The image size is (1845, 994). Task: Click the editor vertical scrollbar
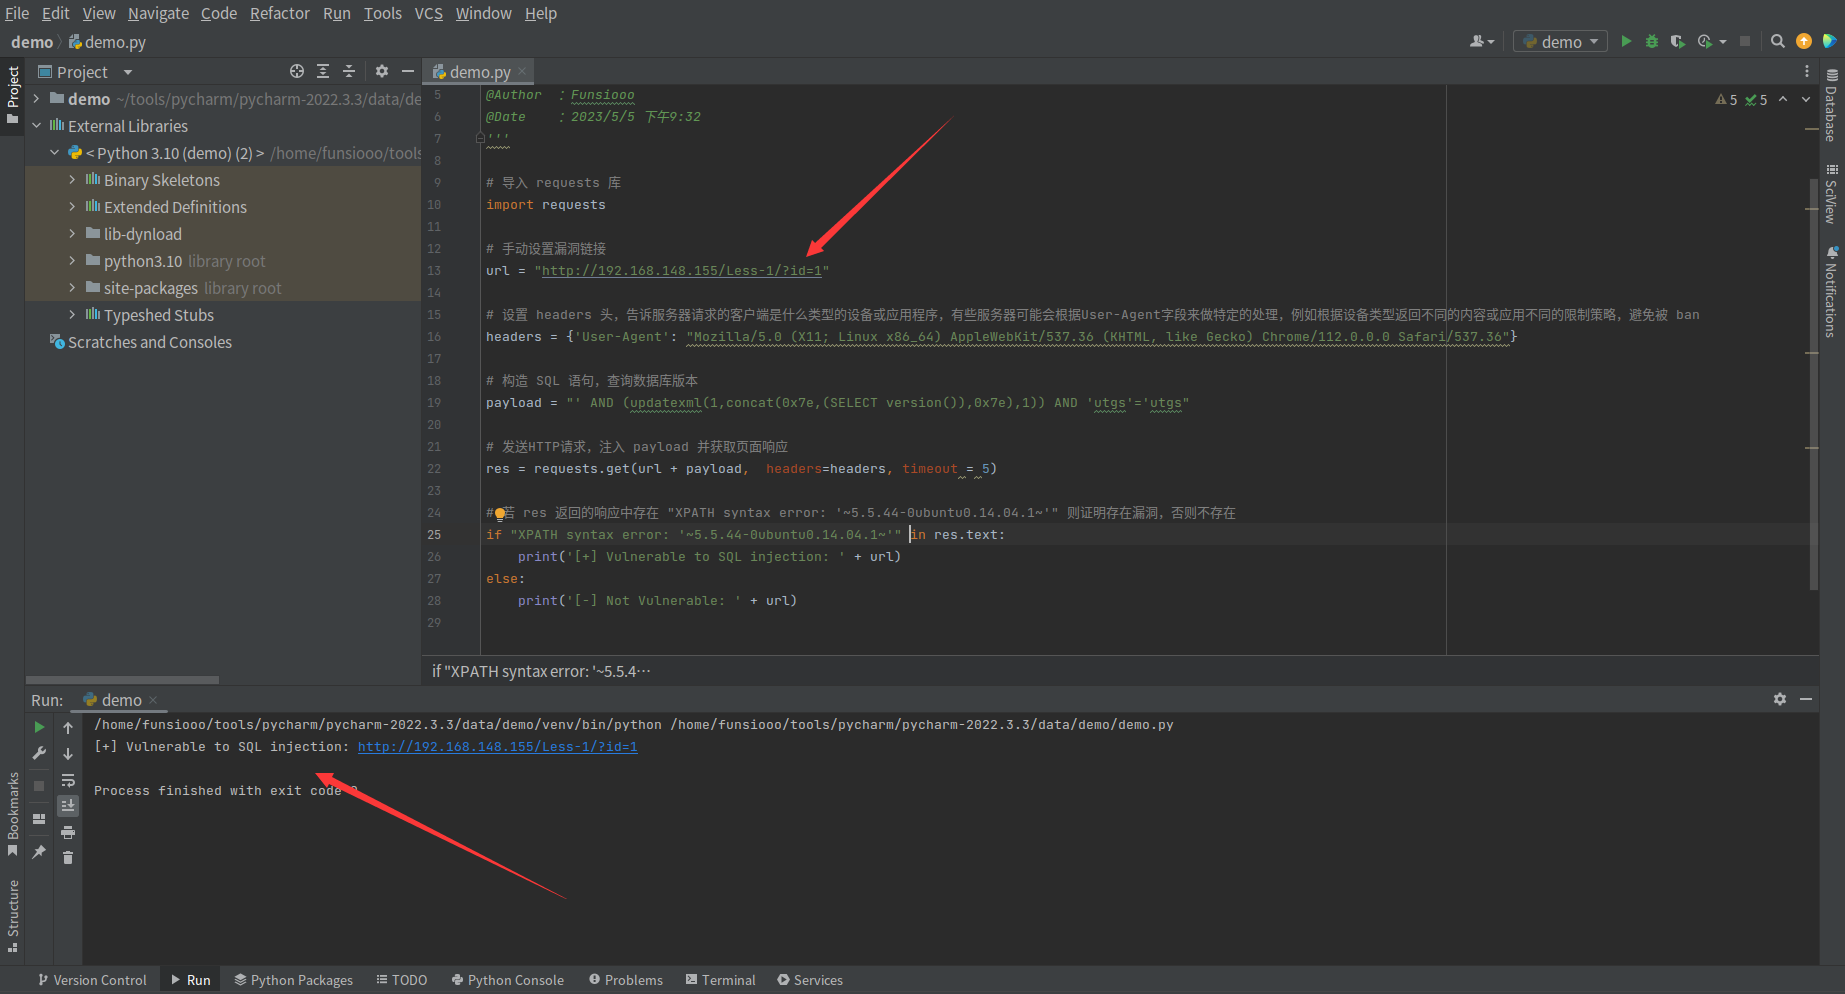1813,385
